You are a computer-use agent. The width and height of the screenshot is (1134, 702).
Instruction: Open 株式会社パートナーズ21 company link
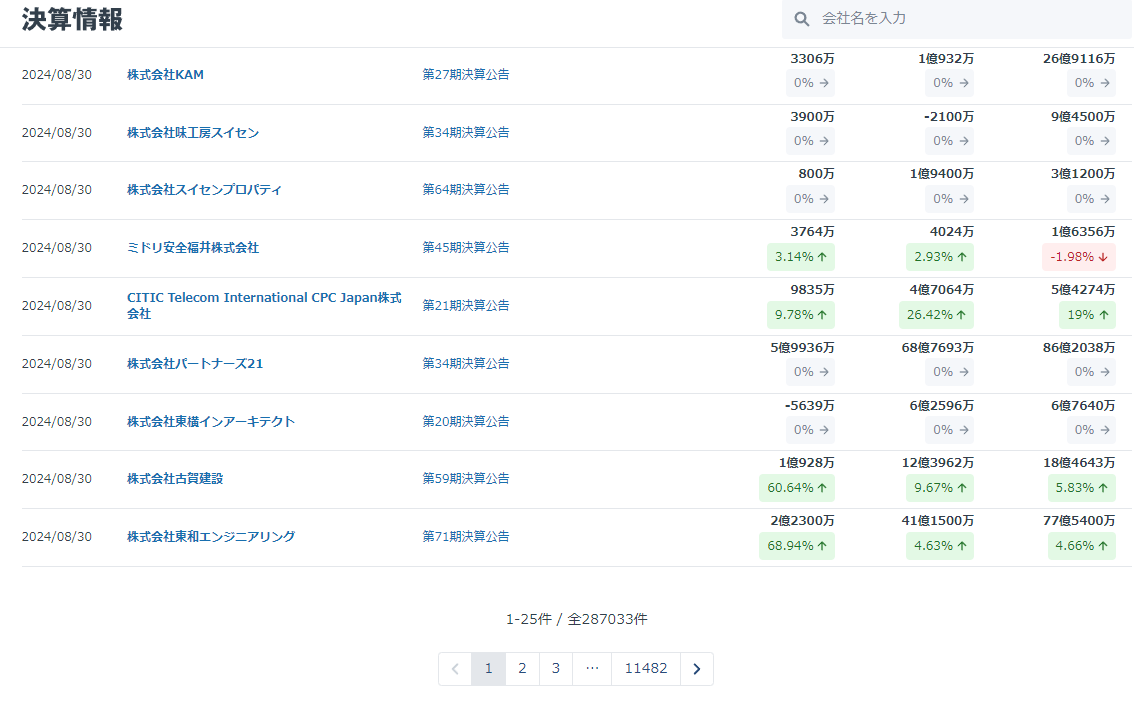coord(195,364)
